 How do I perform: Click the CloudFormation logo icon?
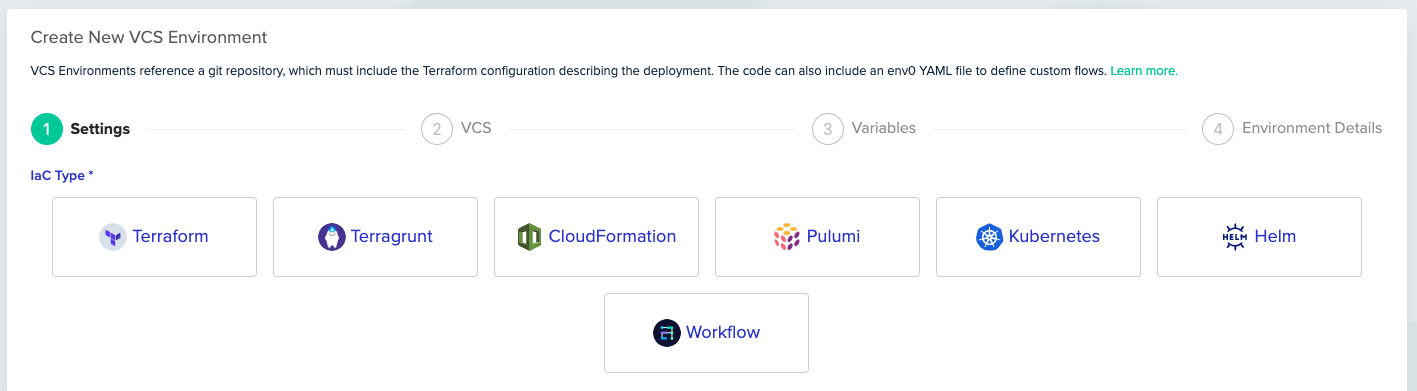tap(529, 237)
